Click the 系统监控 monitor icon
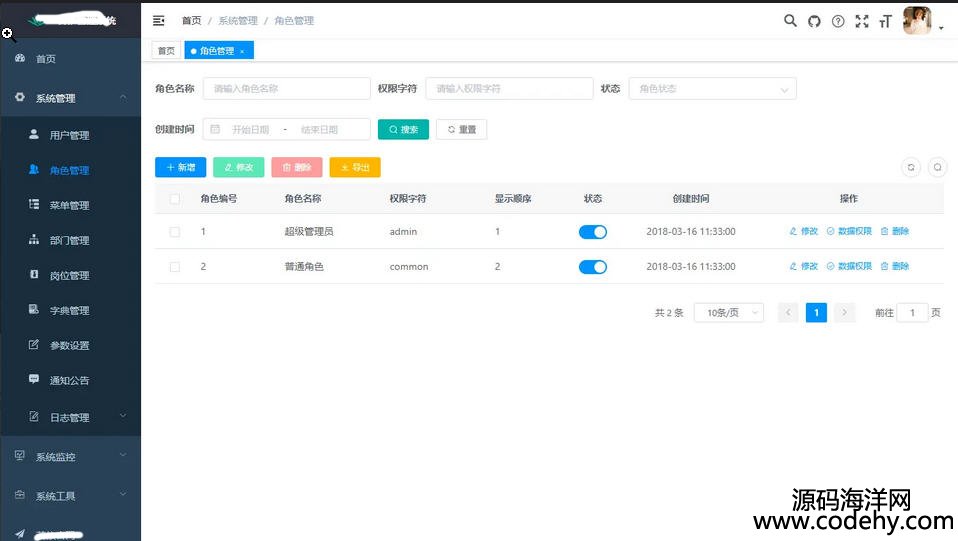The height and width of the screenshot is (541, 958). click(20, 455)
